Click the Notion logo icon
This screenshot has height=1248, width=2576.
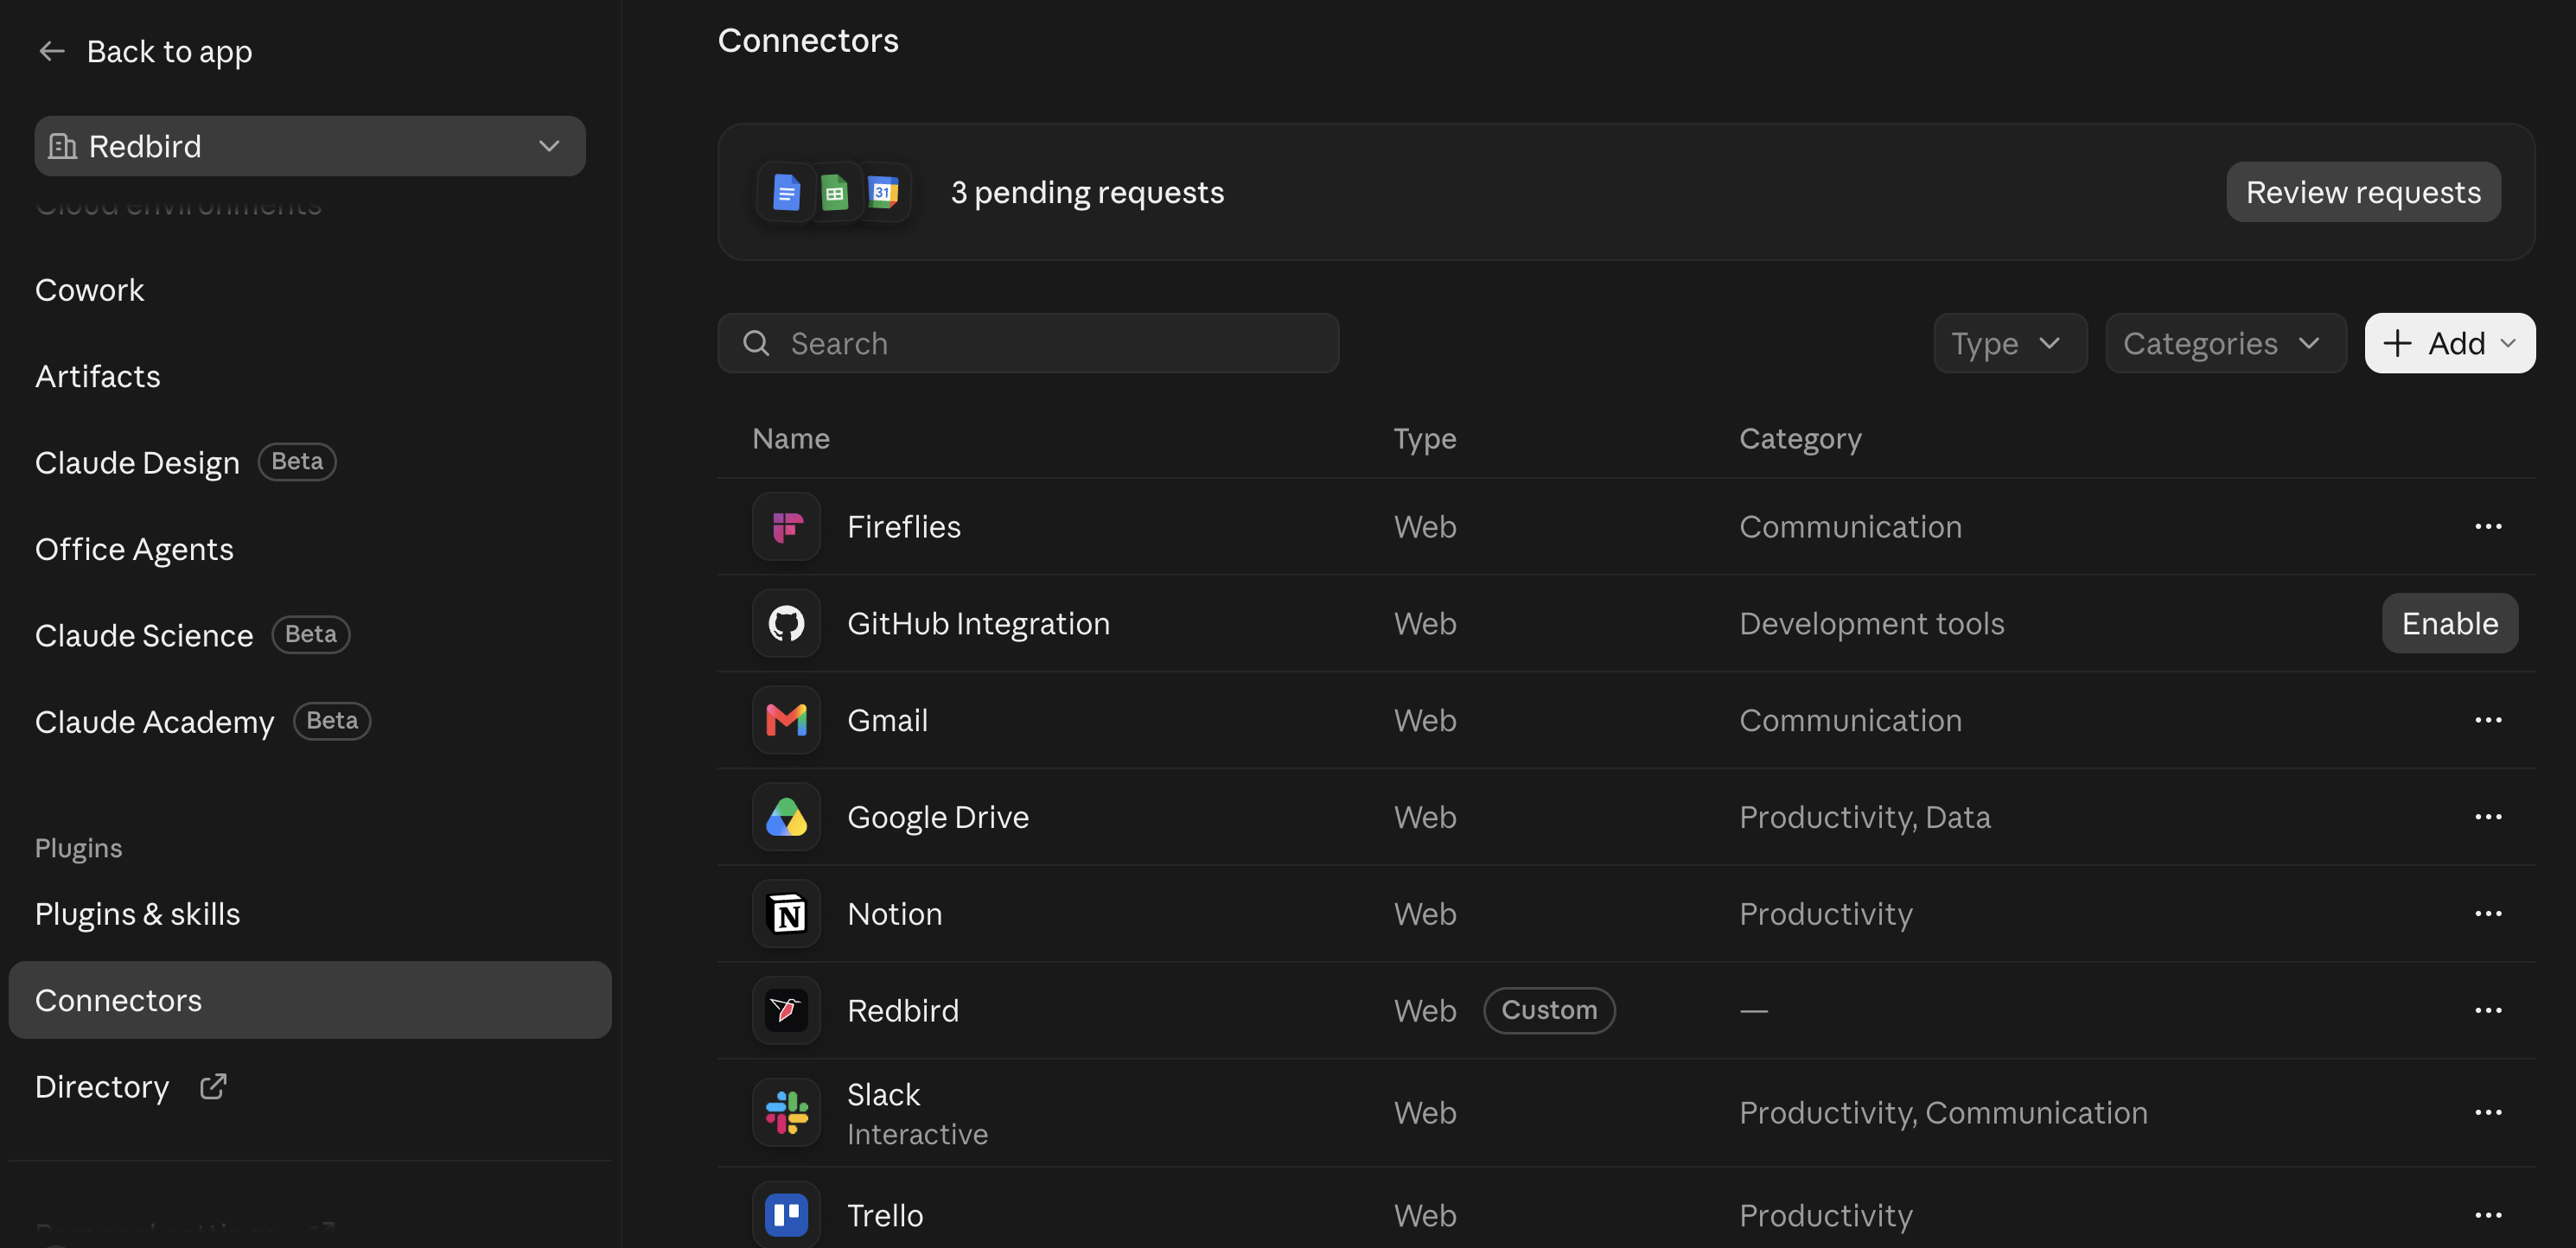click(786, 914)
